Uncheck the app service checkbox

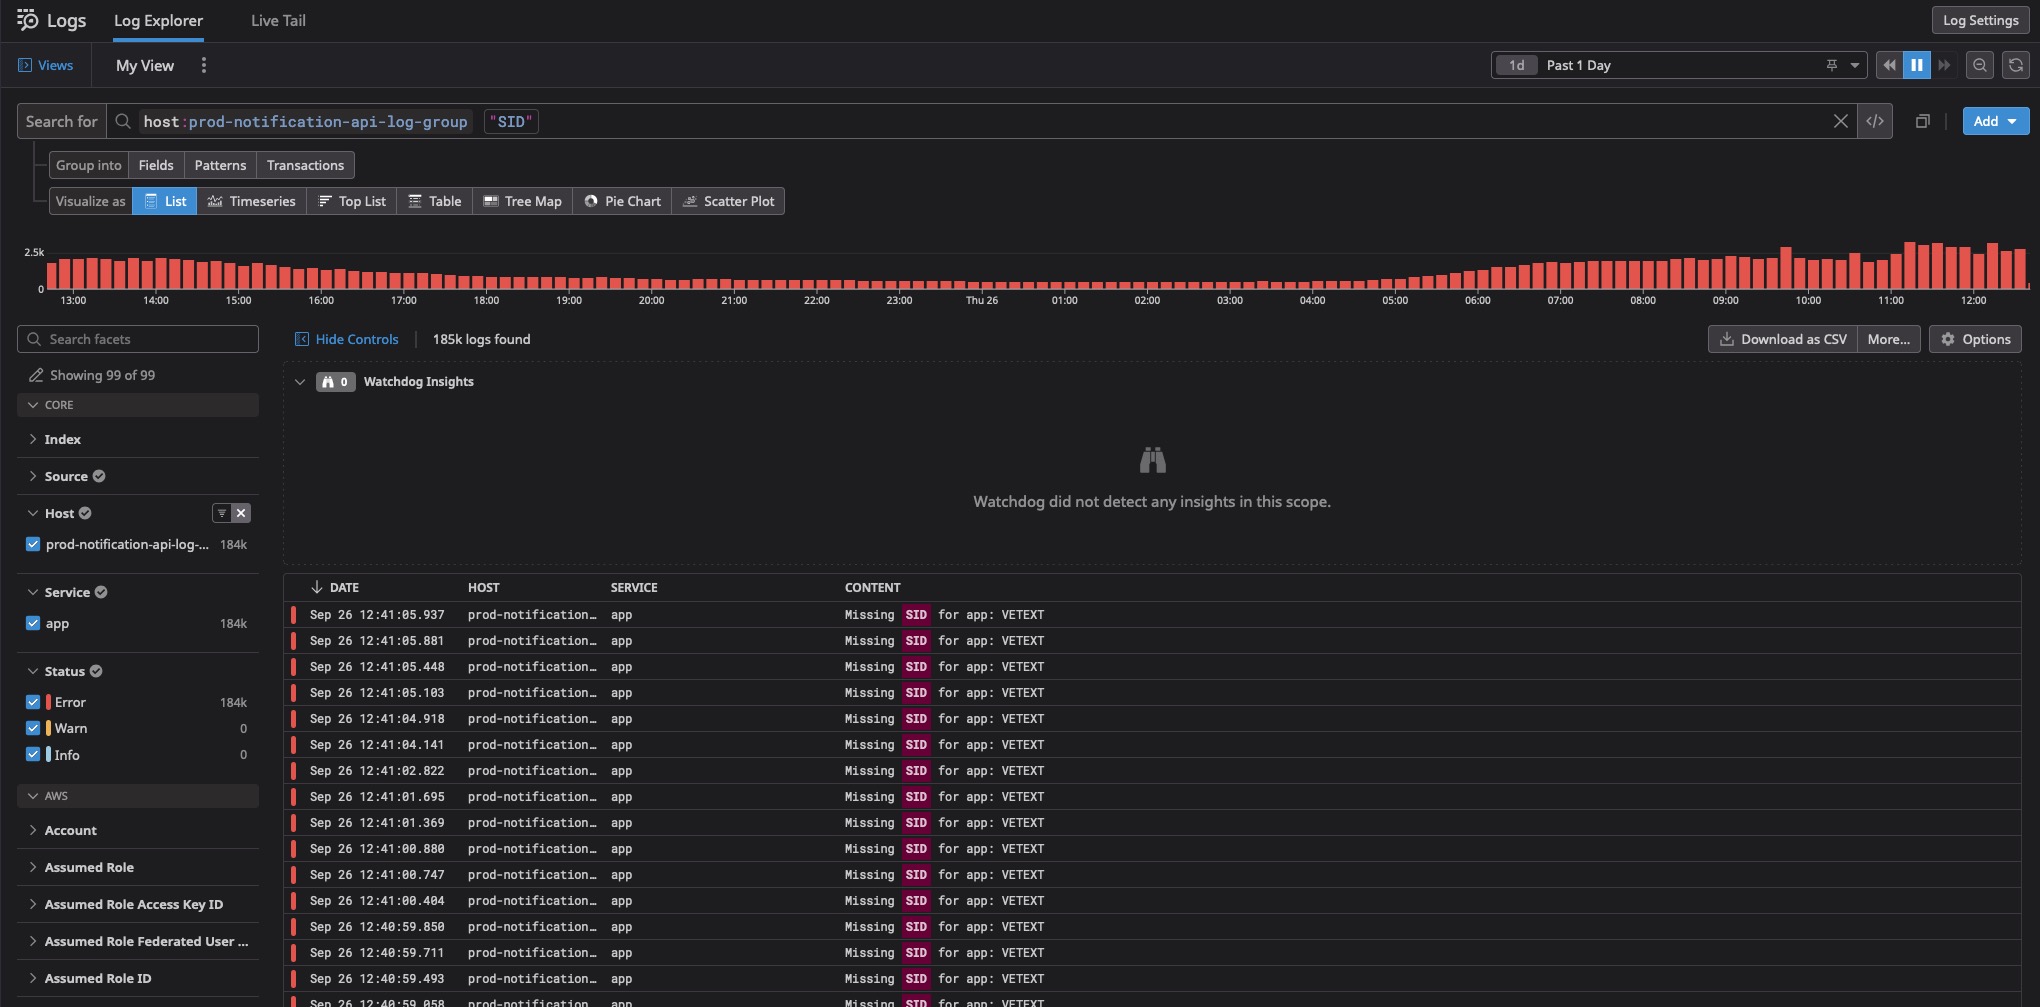click(33, 623)
